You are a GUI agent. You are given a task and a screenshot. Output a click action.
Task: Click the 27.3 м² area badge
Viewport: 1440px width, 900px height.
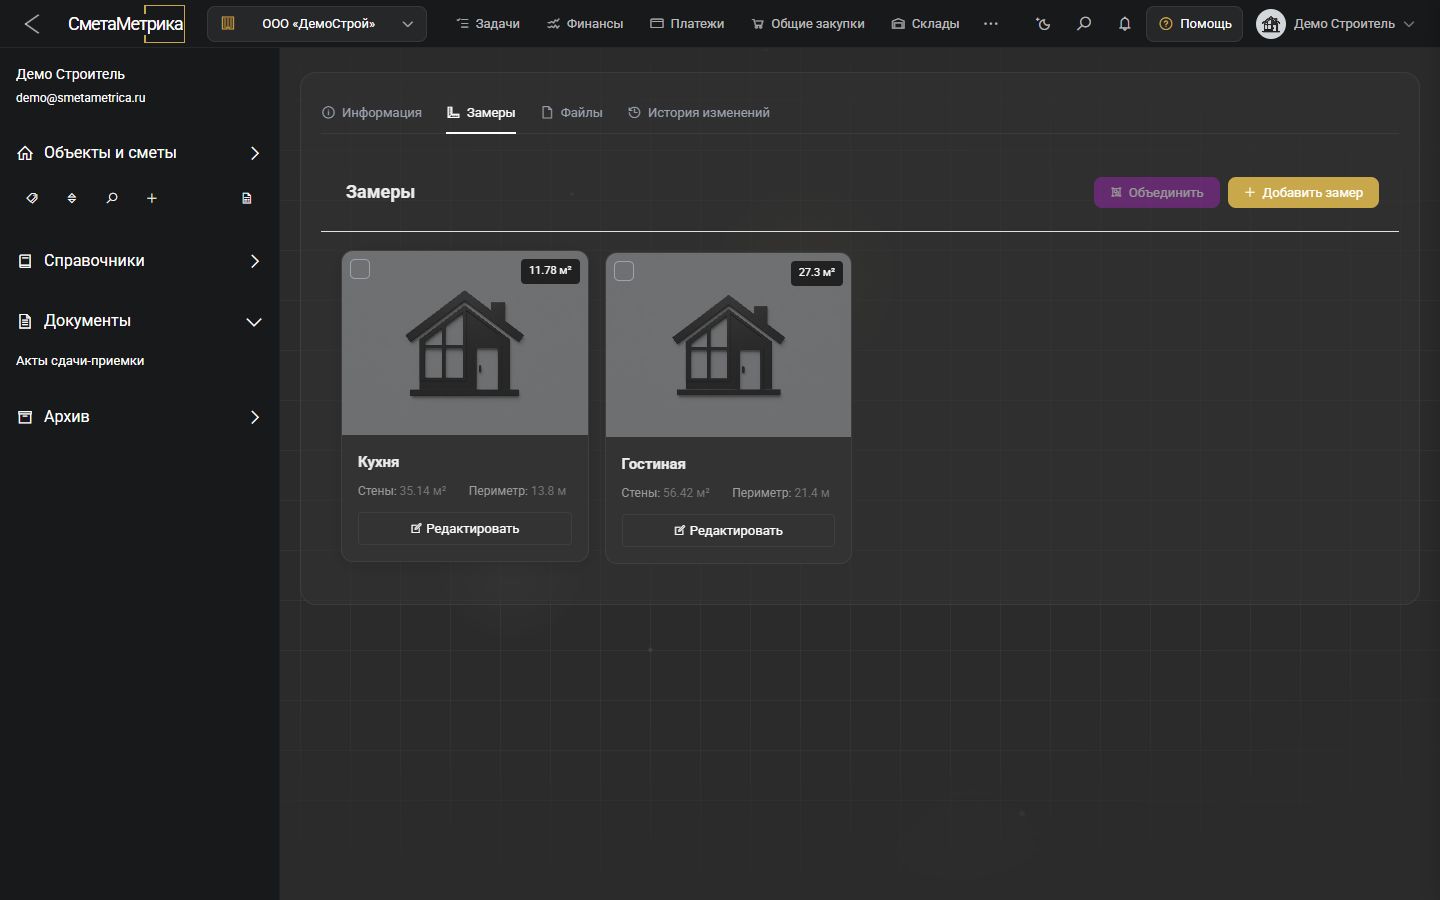(816, 273)
